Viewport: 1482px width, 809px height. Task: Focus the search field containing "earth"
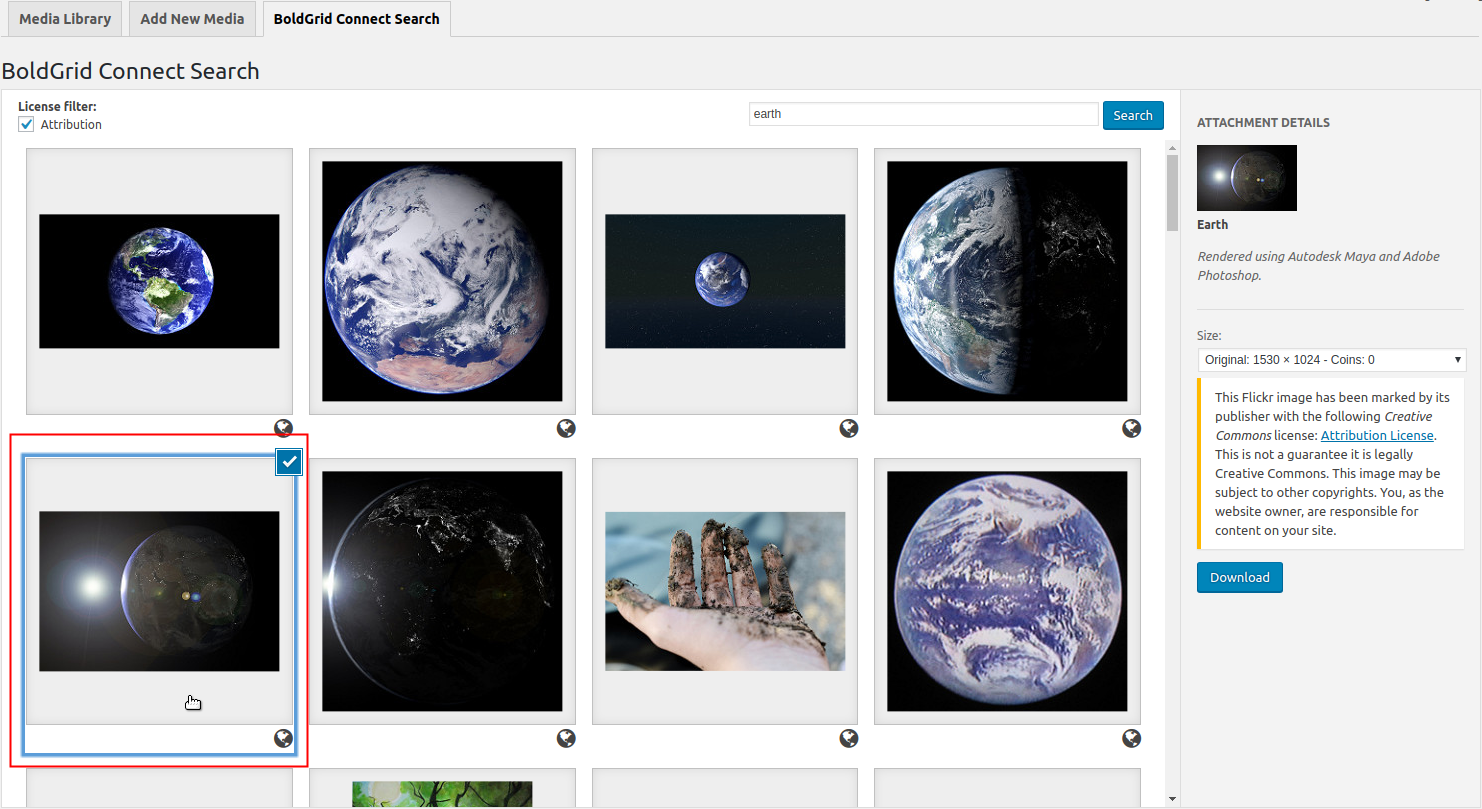pos(923,114)
